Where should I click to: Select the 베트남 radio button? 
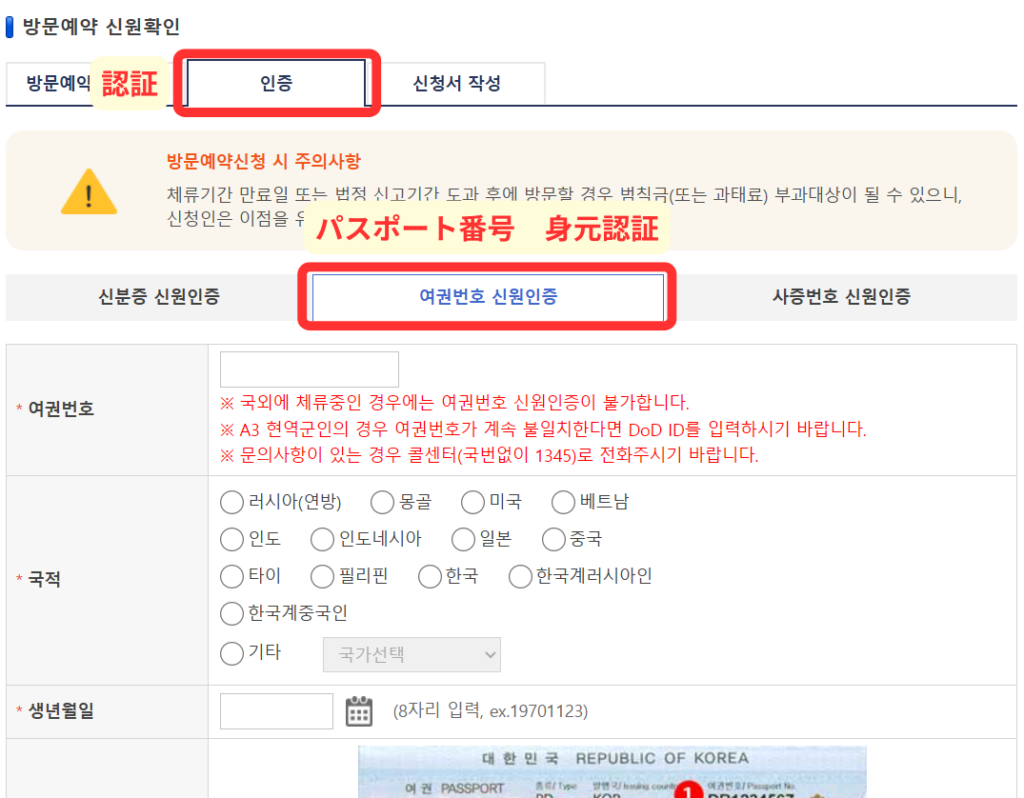[563, 502]
